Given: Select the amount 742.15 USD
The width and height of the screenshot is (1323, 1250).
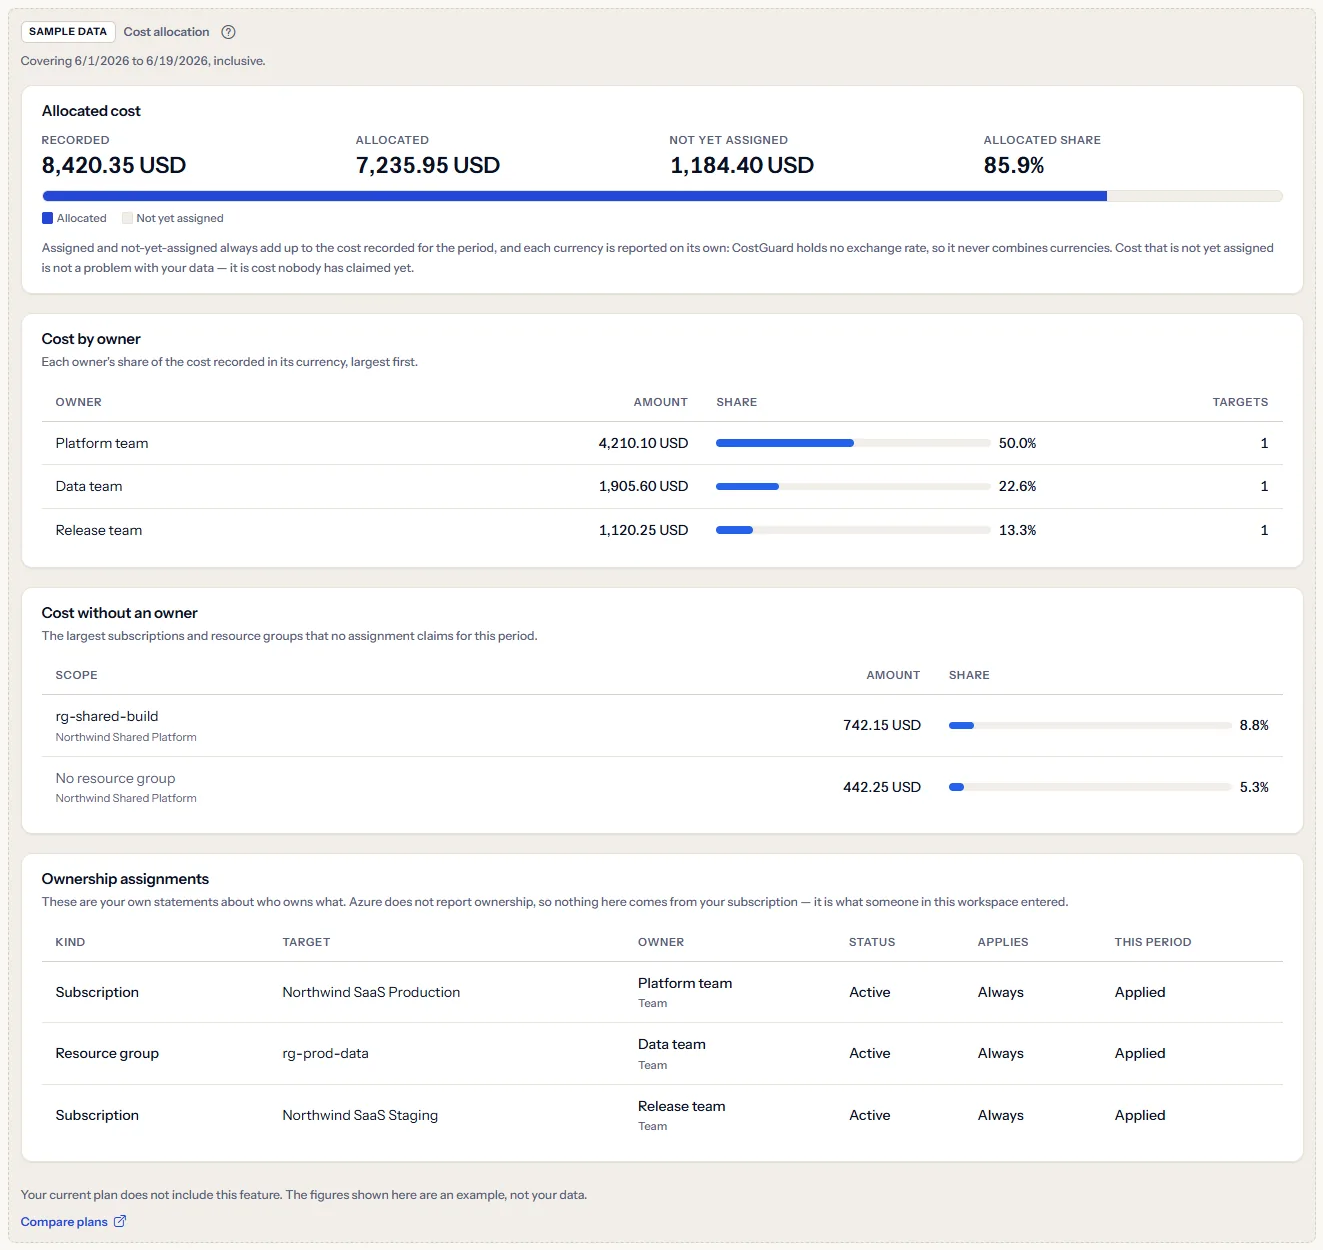Looking at the screenshot, I should pos(881,725).
